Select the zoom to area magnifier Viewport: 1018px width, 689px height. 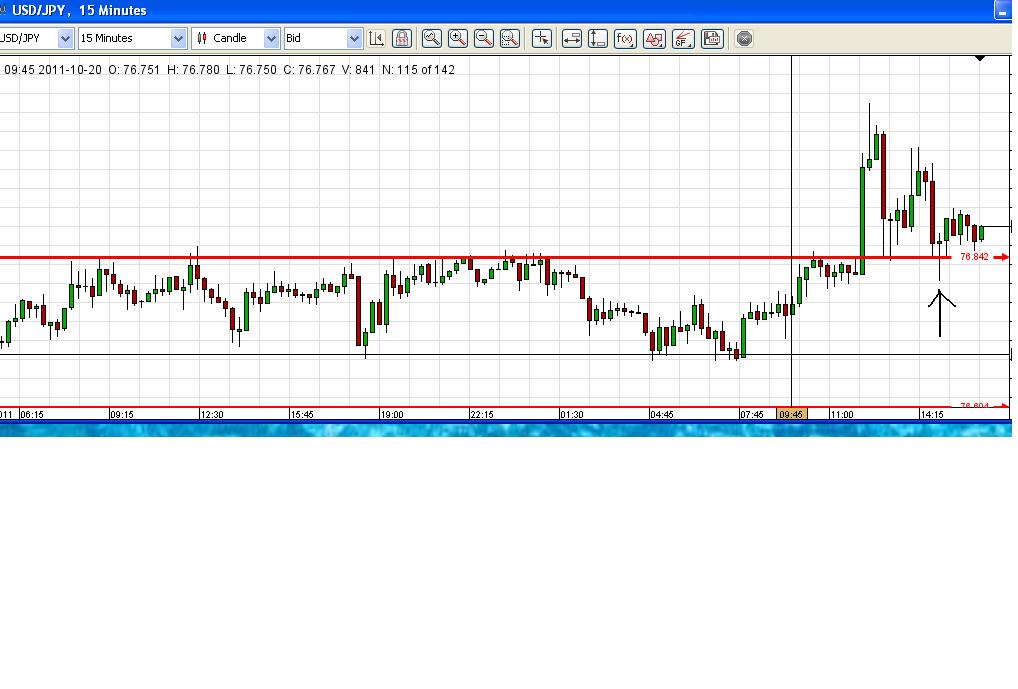[510, 38]
